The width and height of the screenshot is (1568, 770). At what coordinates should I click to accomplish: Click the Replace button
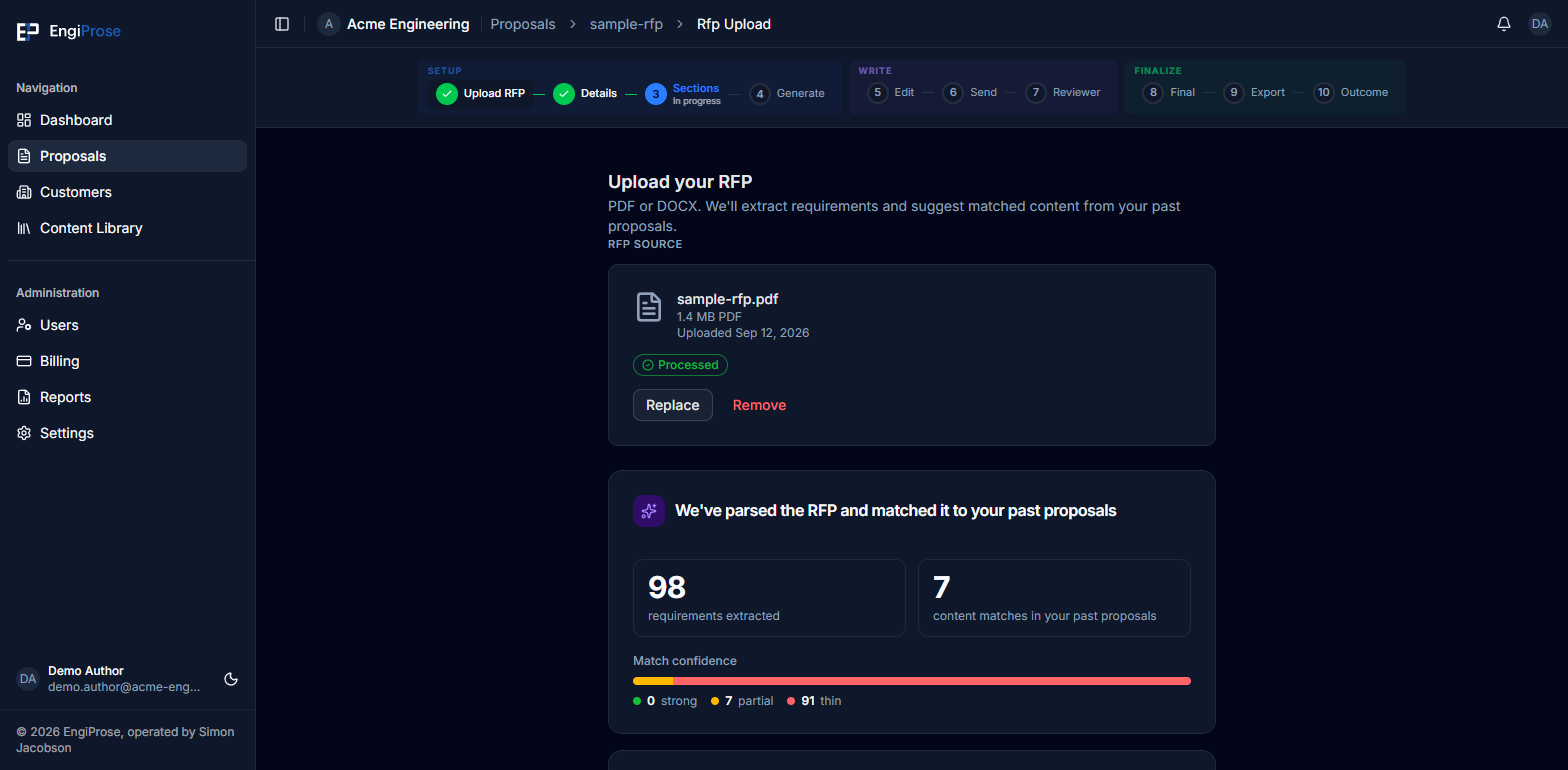(x=673, y=405)
